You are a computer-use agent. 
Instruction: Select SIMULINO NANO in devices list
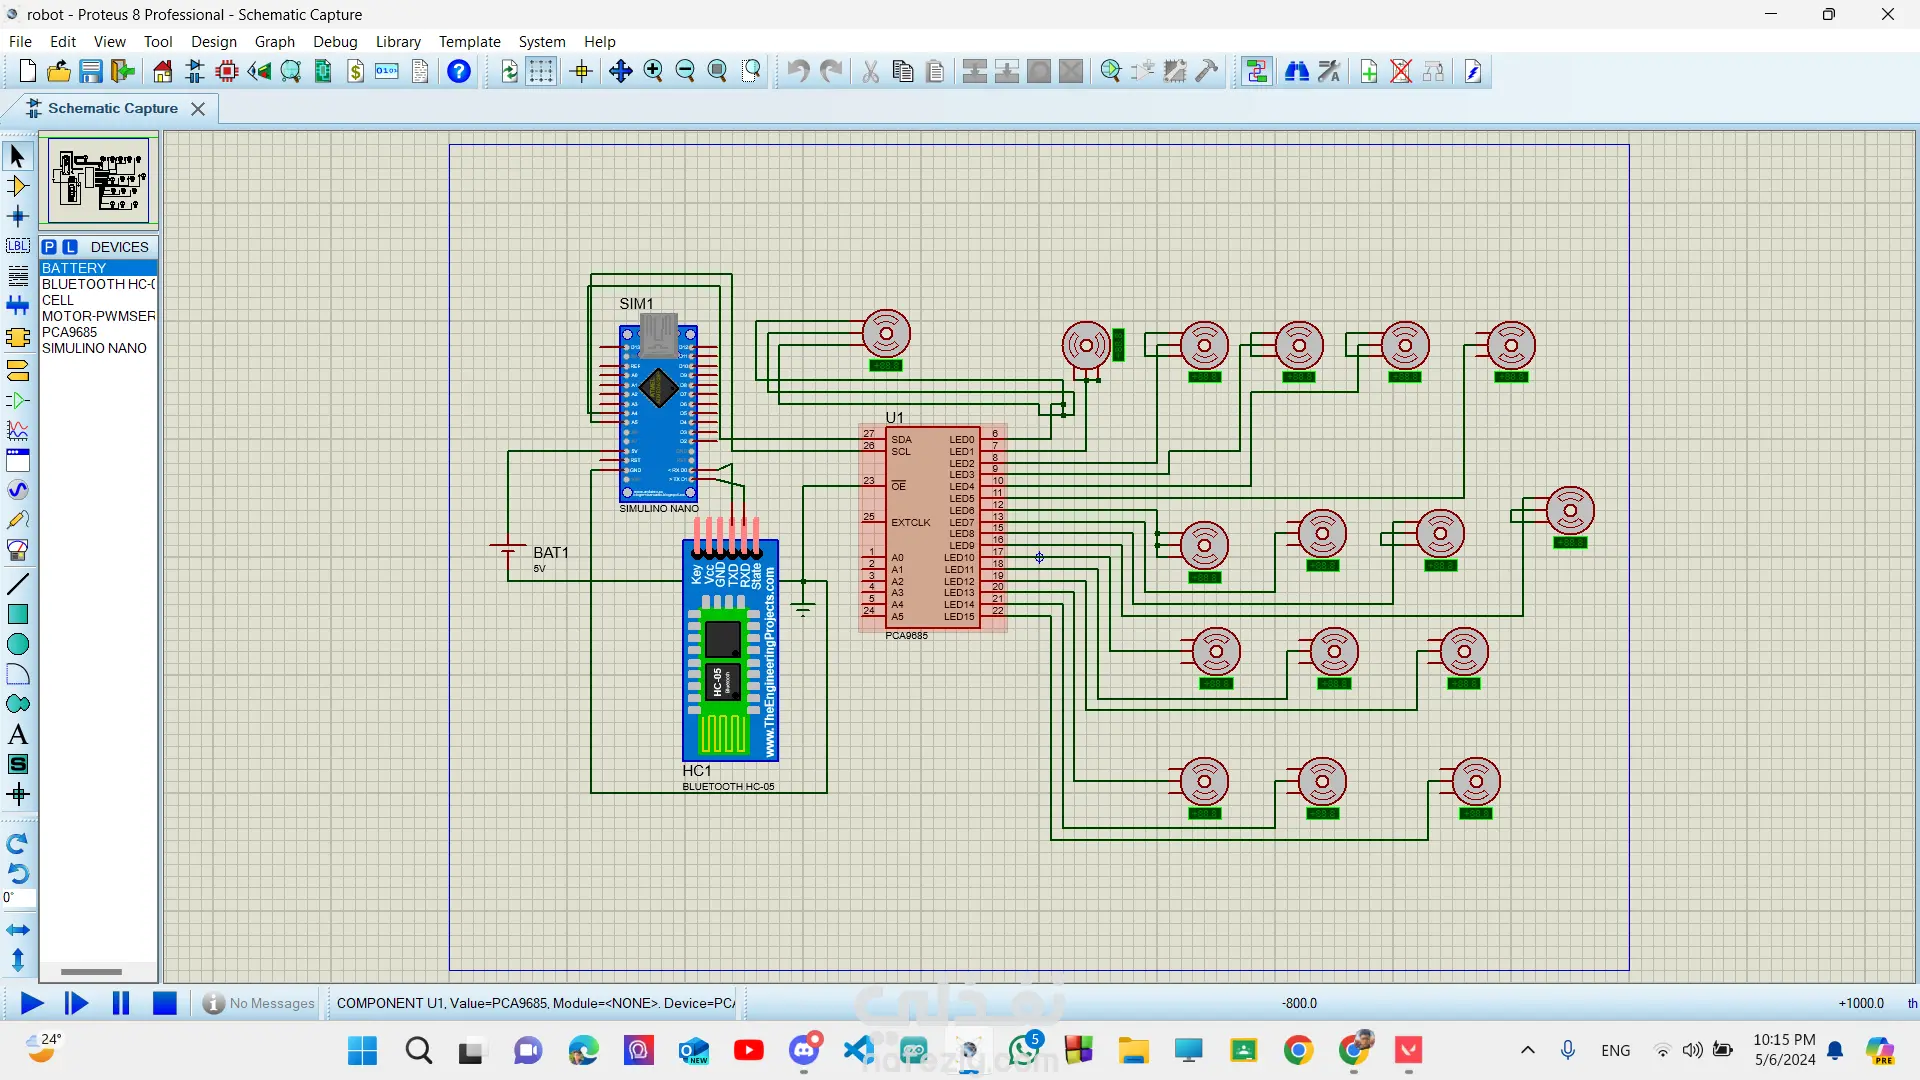pyautogui.click(x=94, y=348)
